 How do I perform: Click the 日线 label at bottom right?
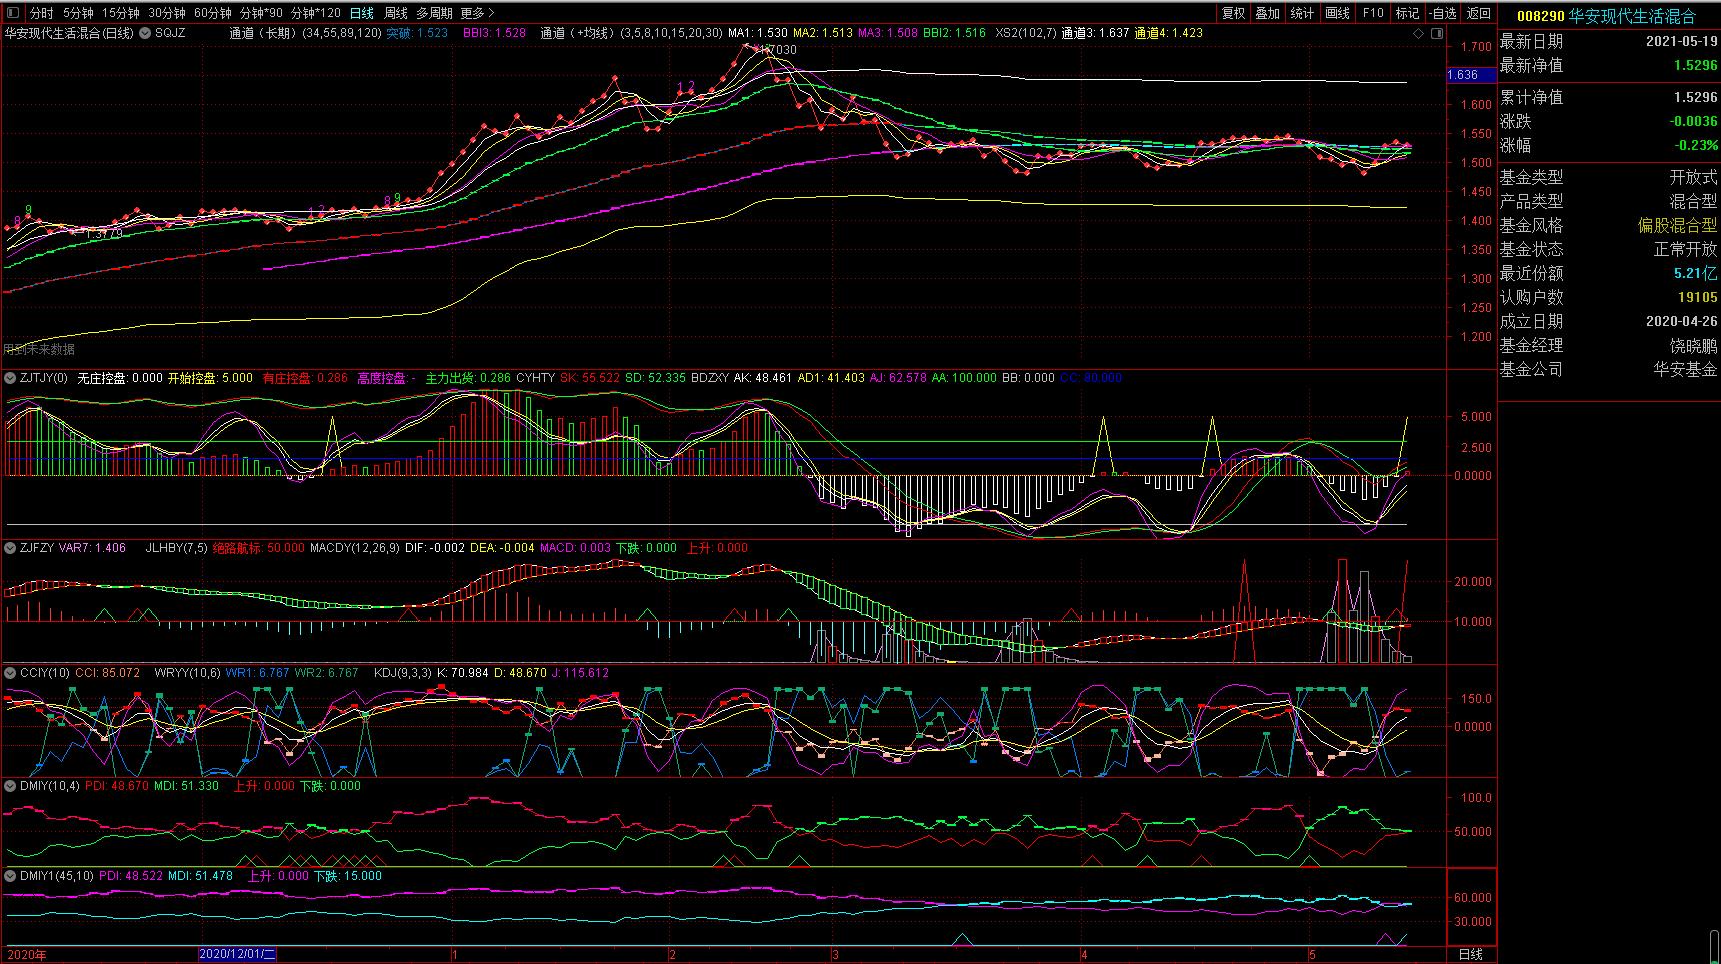1472,954
